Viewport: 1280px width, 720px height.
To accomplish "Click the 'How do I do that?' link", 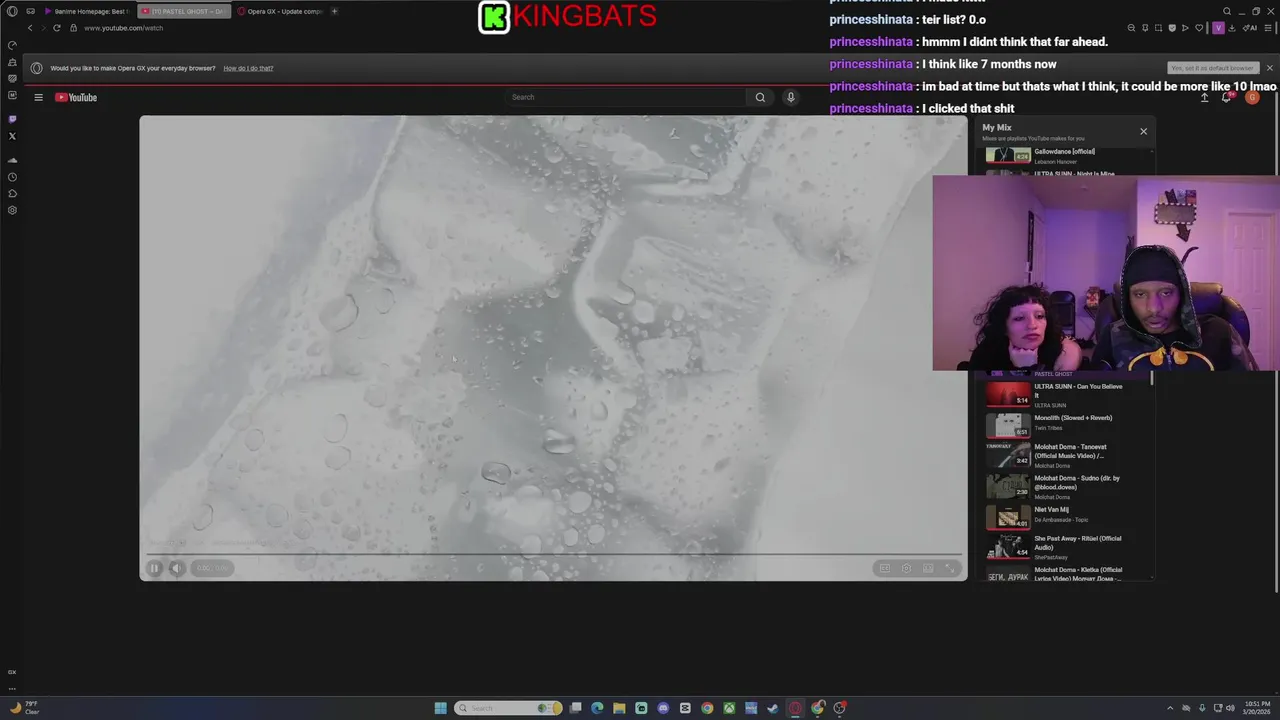I will (x=248, y=68).
